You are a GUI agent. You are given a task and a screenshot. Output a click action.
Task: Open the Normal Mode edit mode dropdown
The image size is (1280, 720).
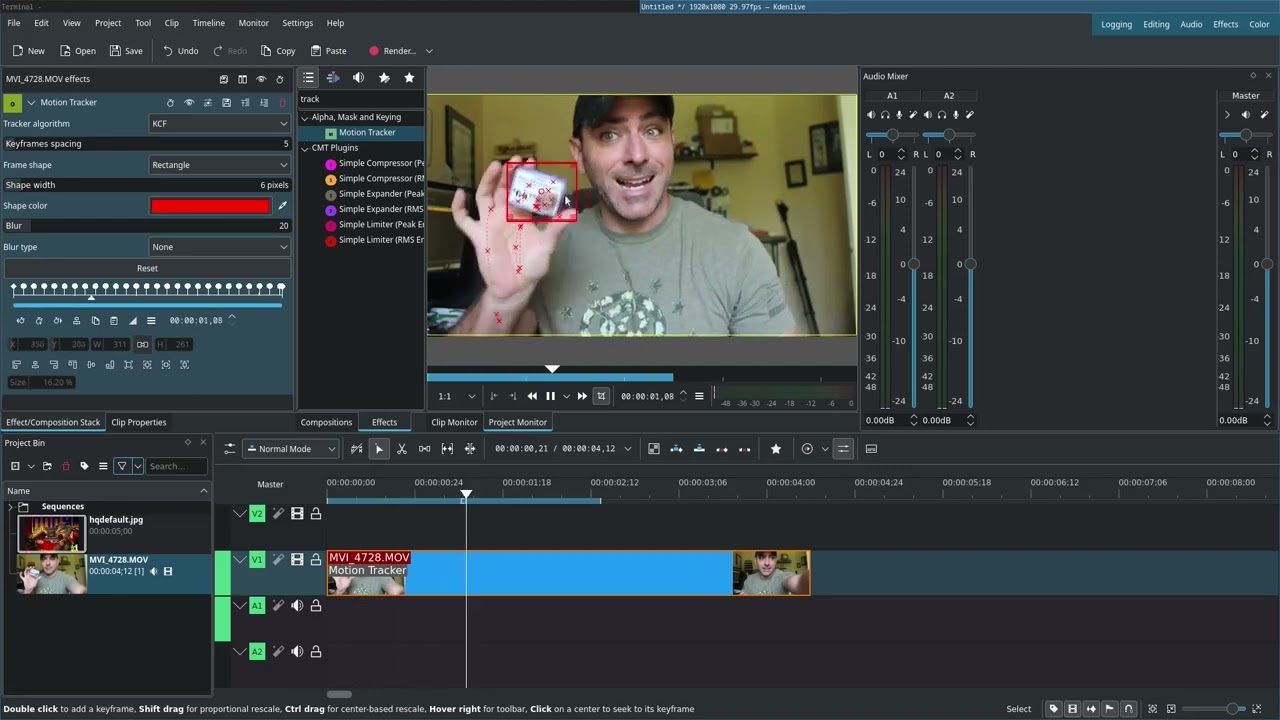click(x=291, y=449)
